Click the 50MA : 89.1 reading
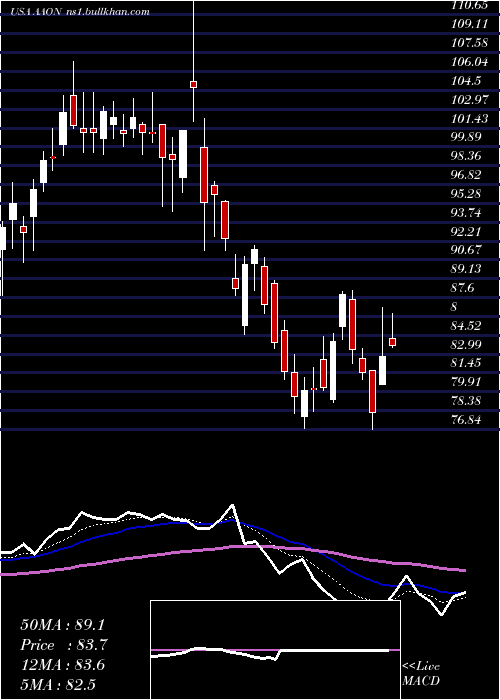This screenshot has height=700, width=500. [x=65, y=625]
